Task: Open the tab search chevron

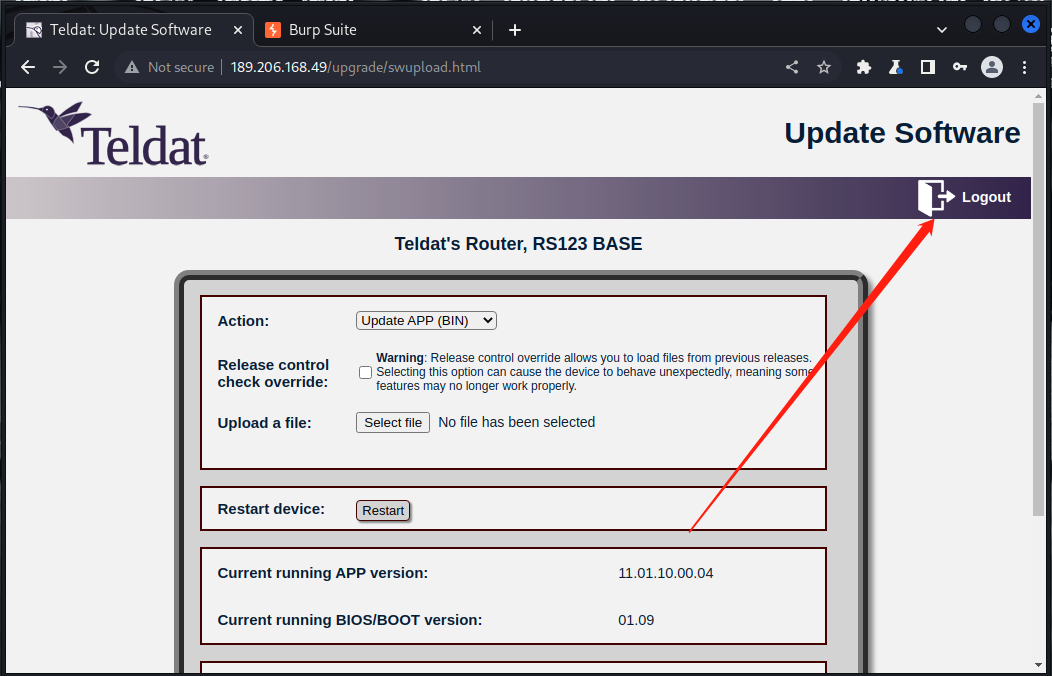Action: pyautogui.click(x=942, y=30)
